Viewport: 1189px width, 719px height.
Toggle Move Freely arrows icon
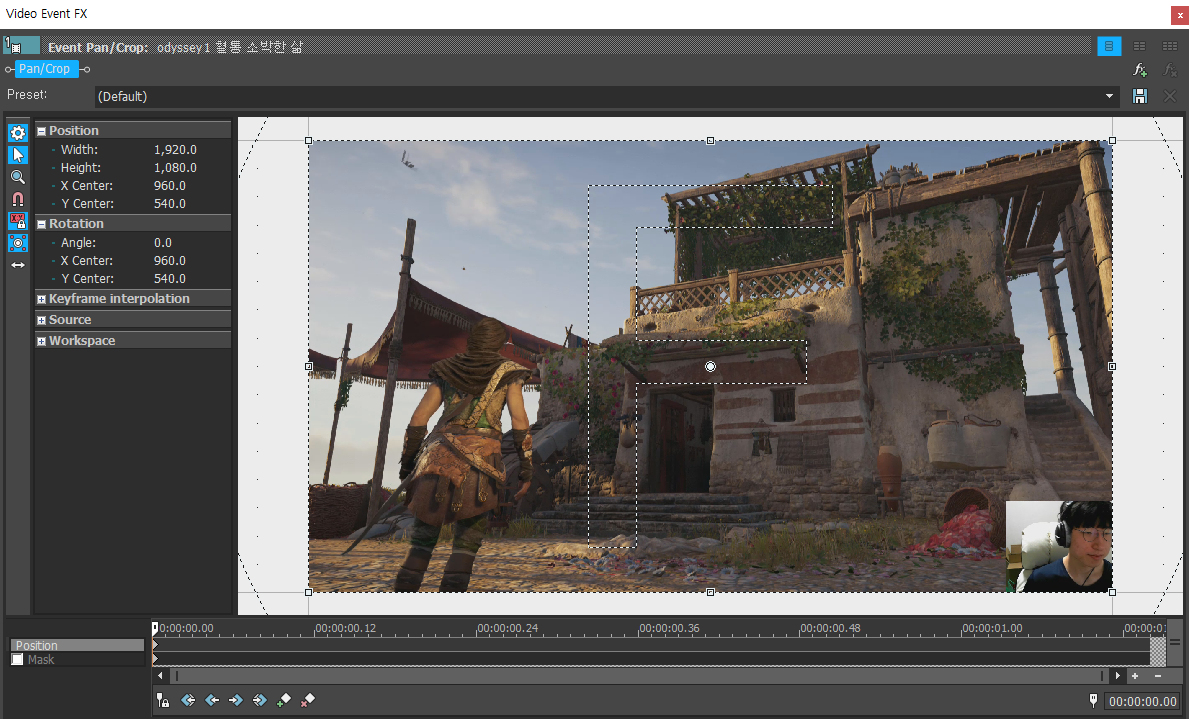[x=17, y=265]
